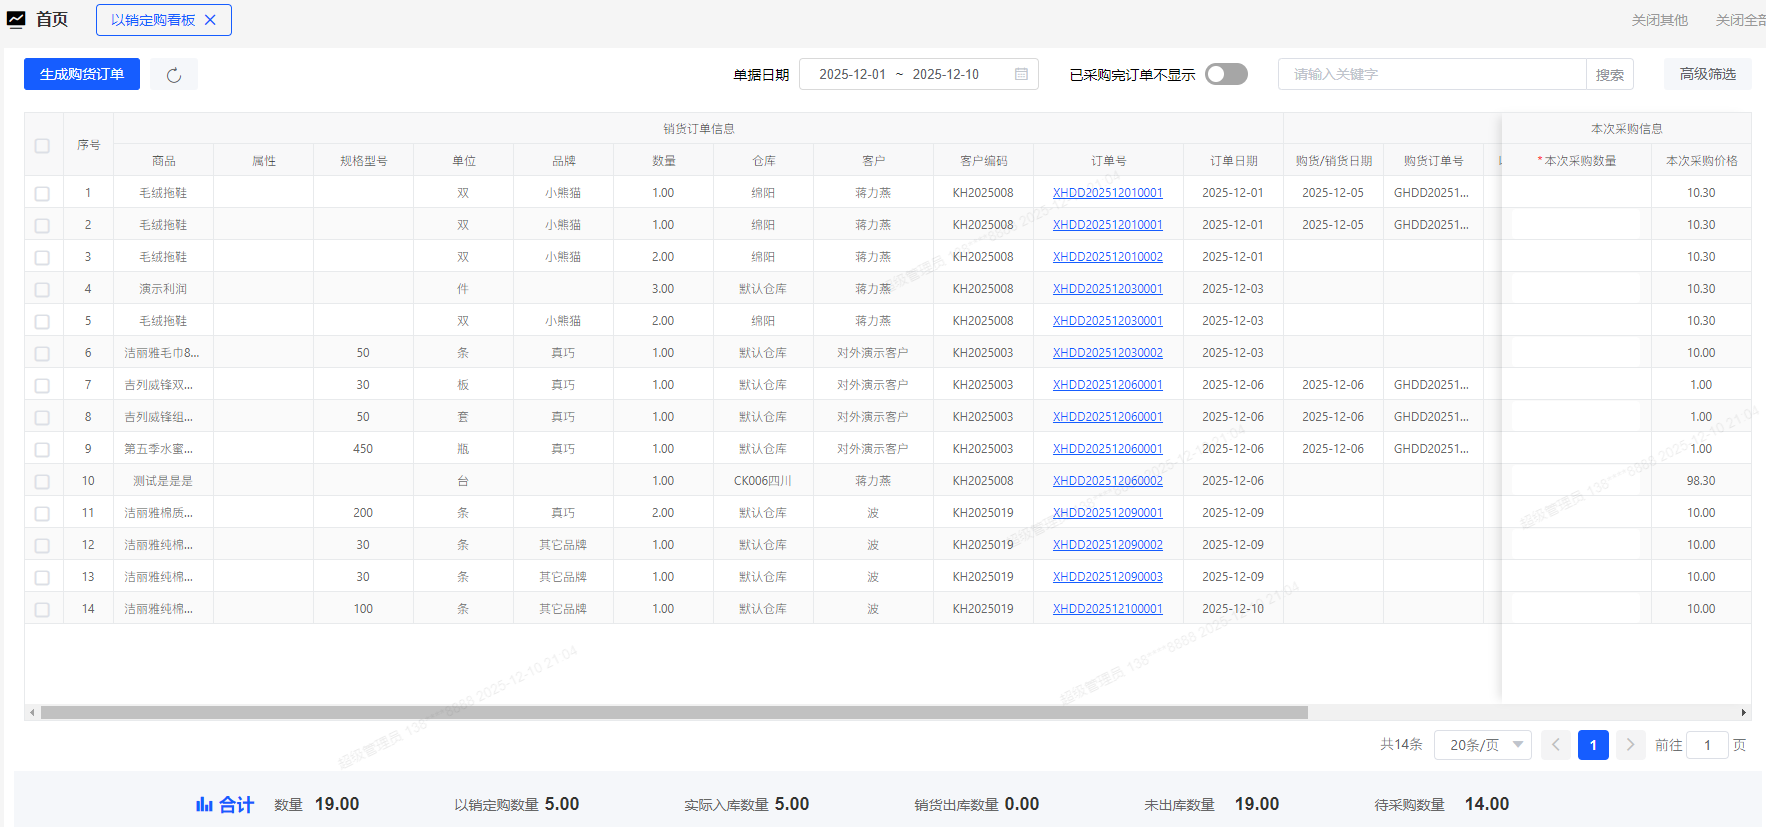Check the select-all header checkbox
The image size is (1766, 827).
tap(42, 146)
